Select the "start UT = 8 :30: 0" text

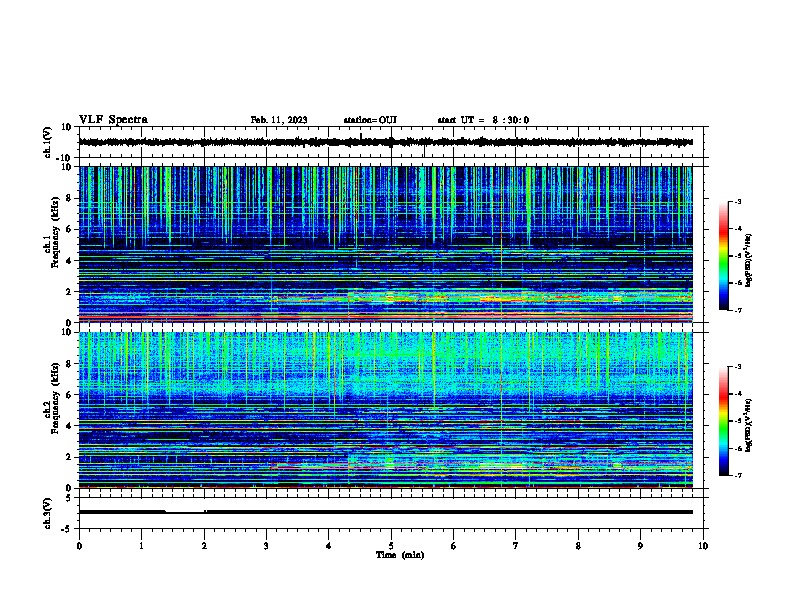click(x=483, y=120)
